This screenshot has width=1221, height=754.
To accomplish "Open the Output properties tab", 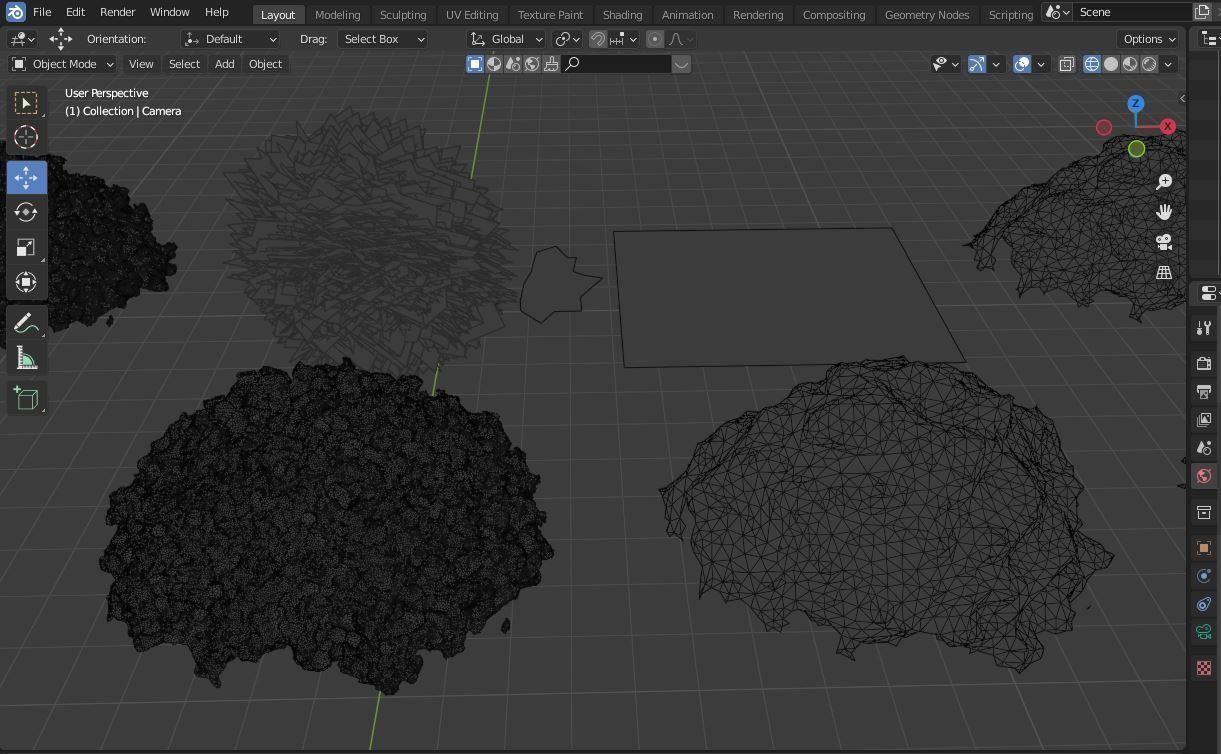I will point(1204,391).
